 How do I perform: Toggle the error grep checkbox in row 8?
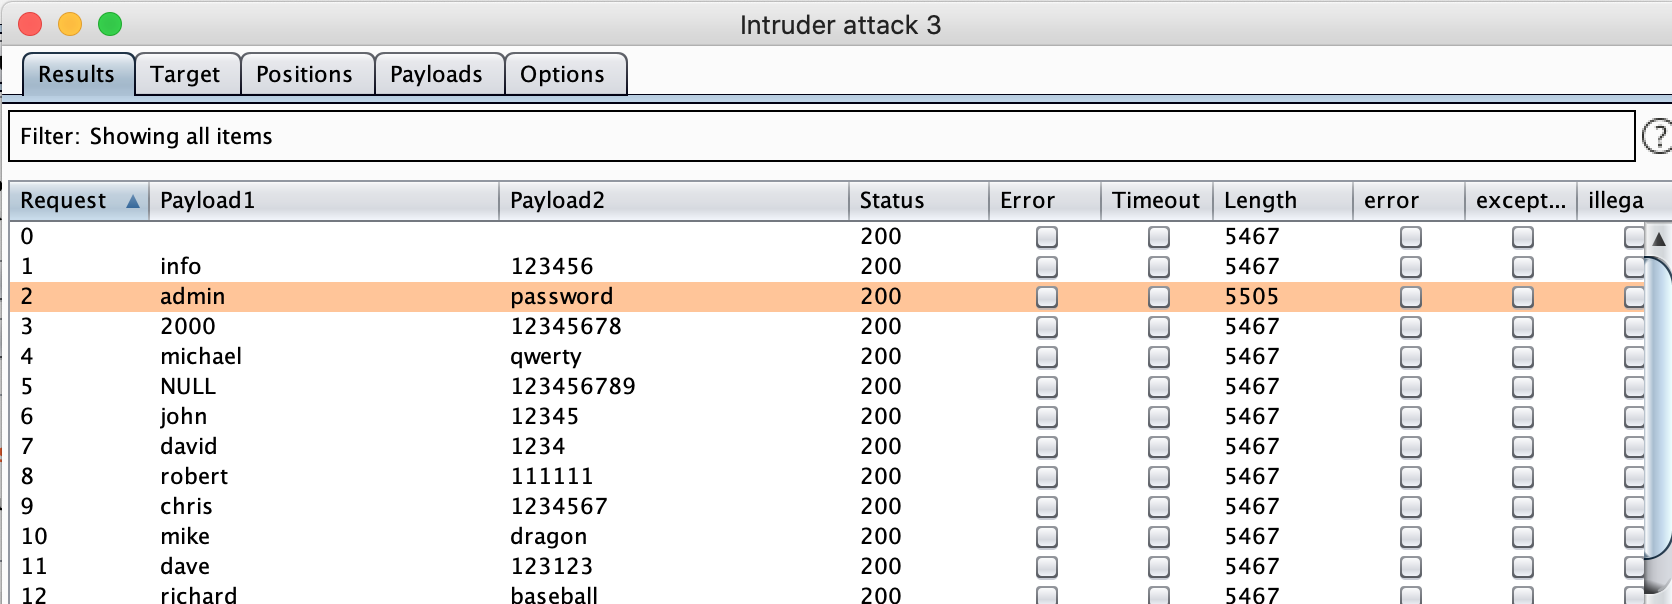pos(1411,477)
